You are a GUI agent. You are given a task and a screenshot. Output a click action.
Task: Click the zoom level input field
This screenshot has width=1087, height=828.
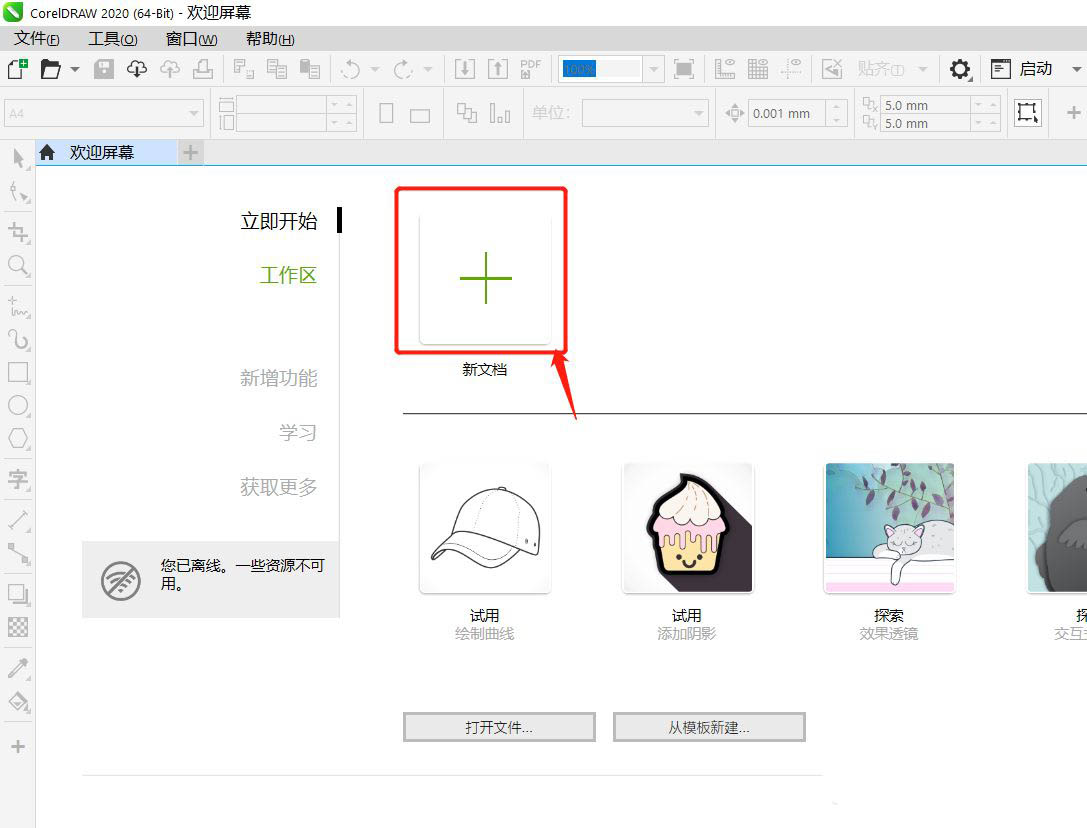coord(600,69)
